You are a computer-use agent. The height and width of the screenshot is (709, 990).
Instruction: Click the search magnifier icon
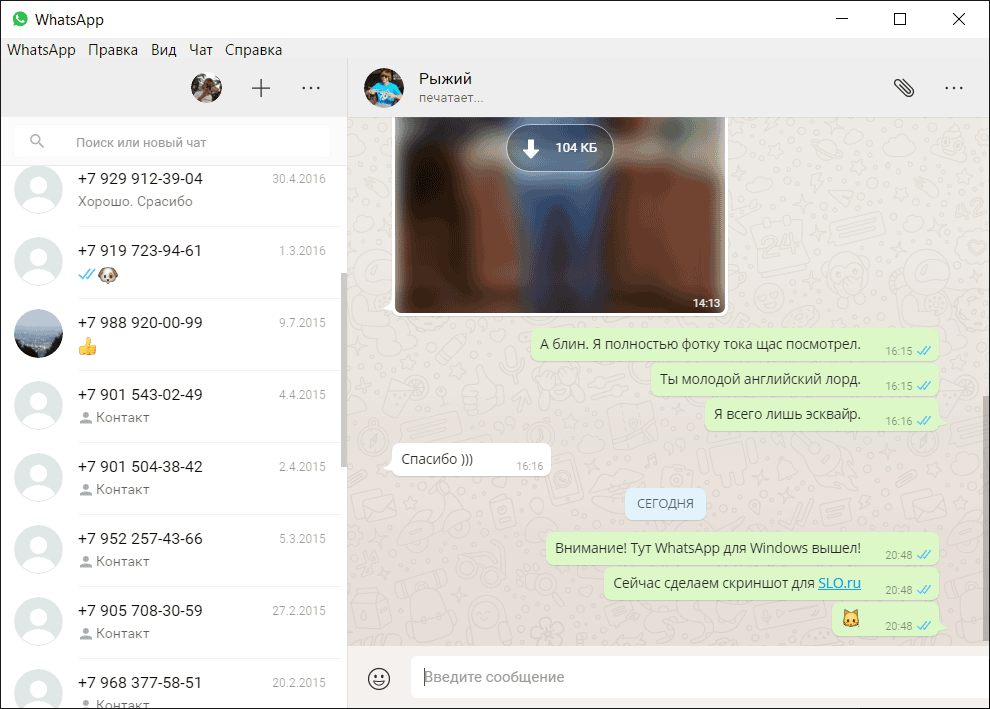point(37,142)
